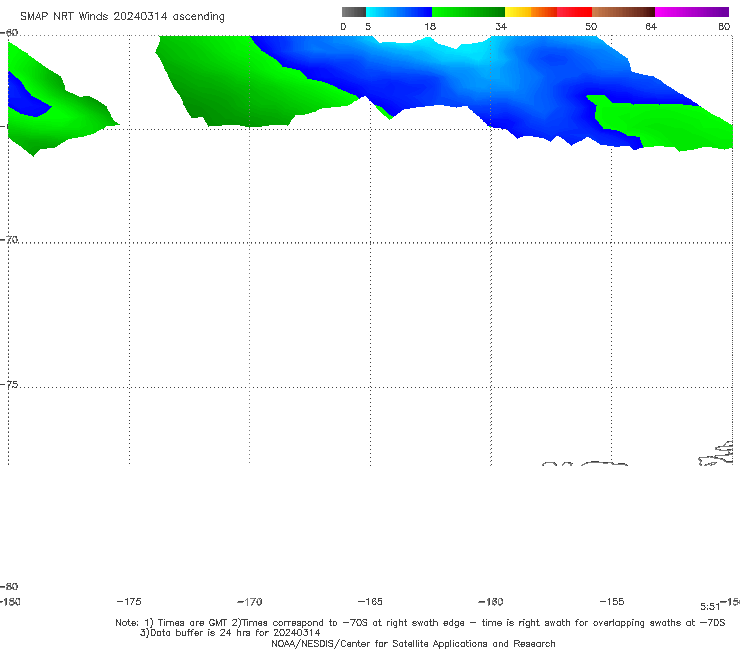Pick the gray 0–5 segment of the color bar
This screenshot has height=650, width=740.
pos(354,12)
